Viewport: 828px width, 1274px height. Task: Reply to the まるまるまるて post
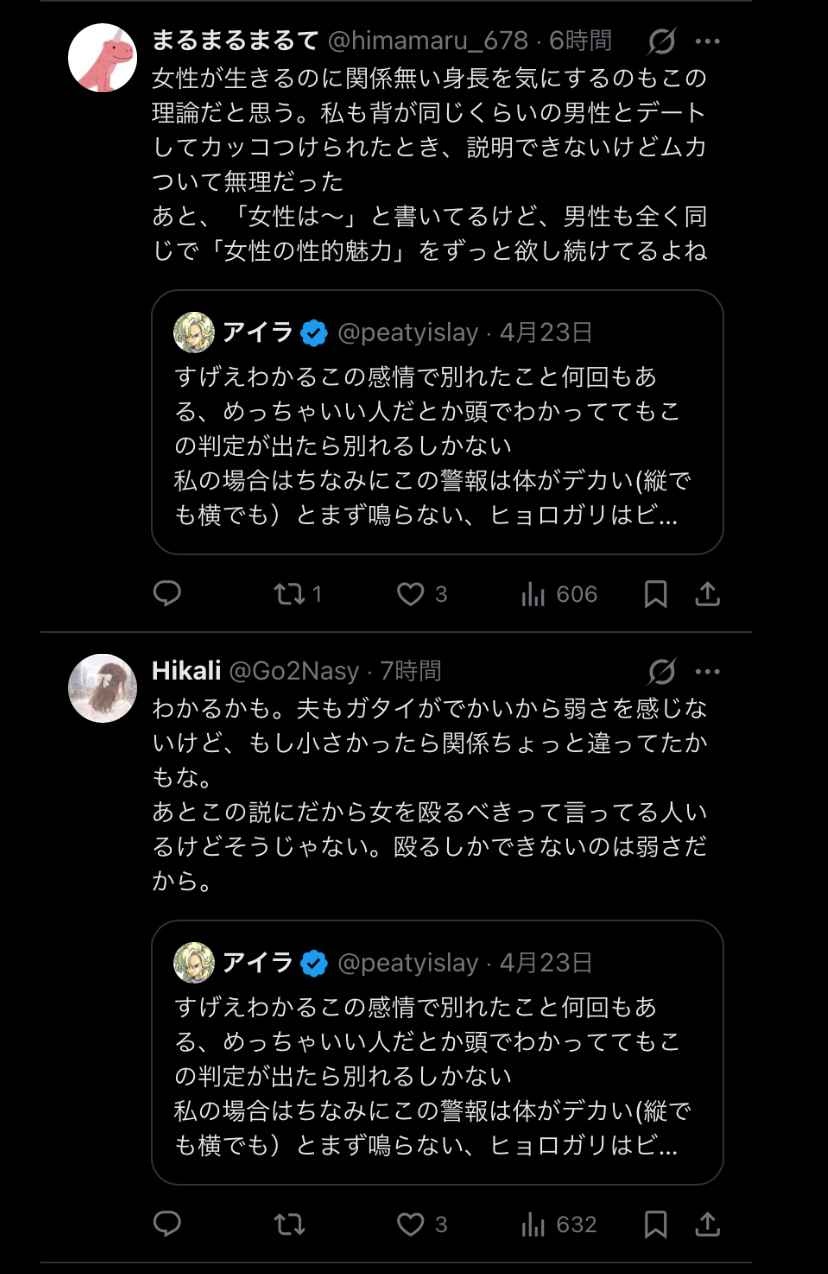click(167, 595)
